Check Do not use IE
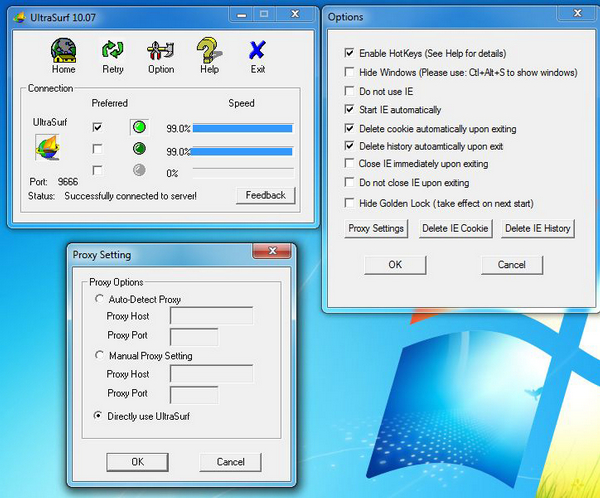Image resolution: width=600 pixels, height=498 pixels. click(x=349, y=91)
